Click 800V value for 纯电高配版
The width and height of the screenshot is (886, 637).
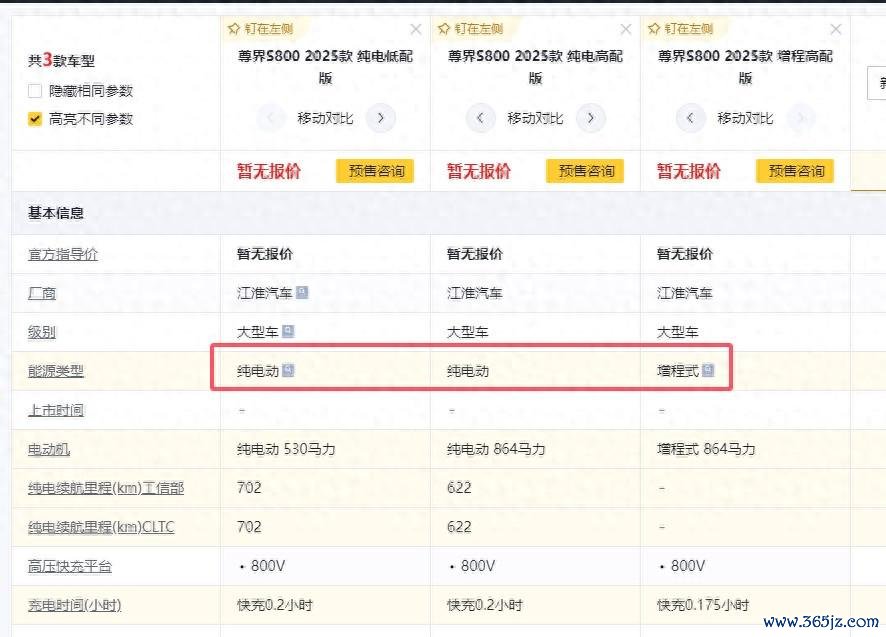pyautogui.click(x=478, y=566)
